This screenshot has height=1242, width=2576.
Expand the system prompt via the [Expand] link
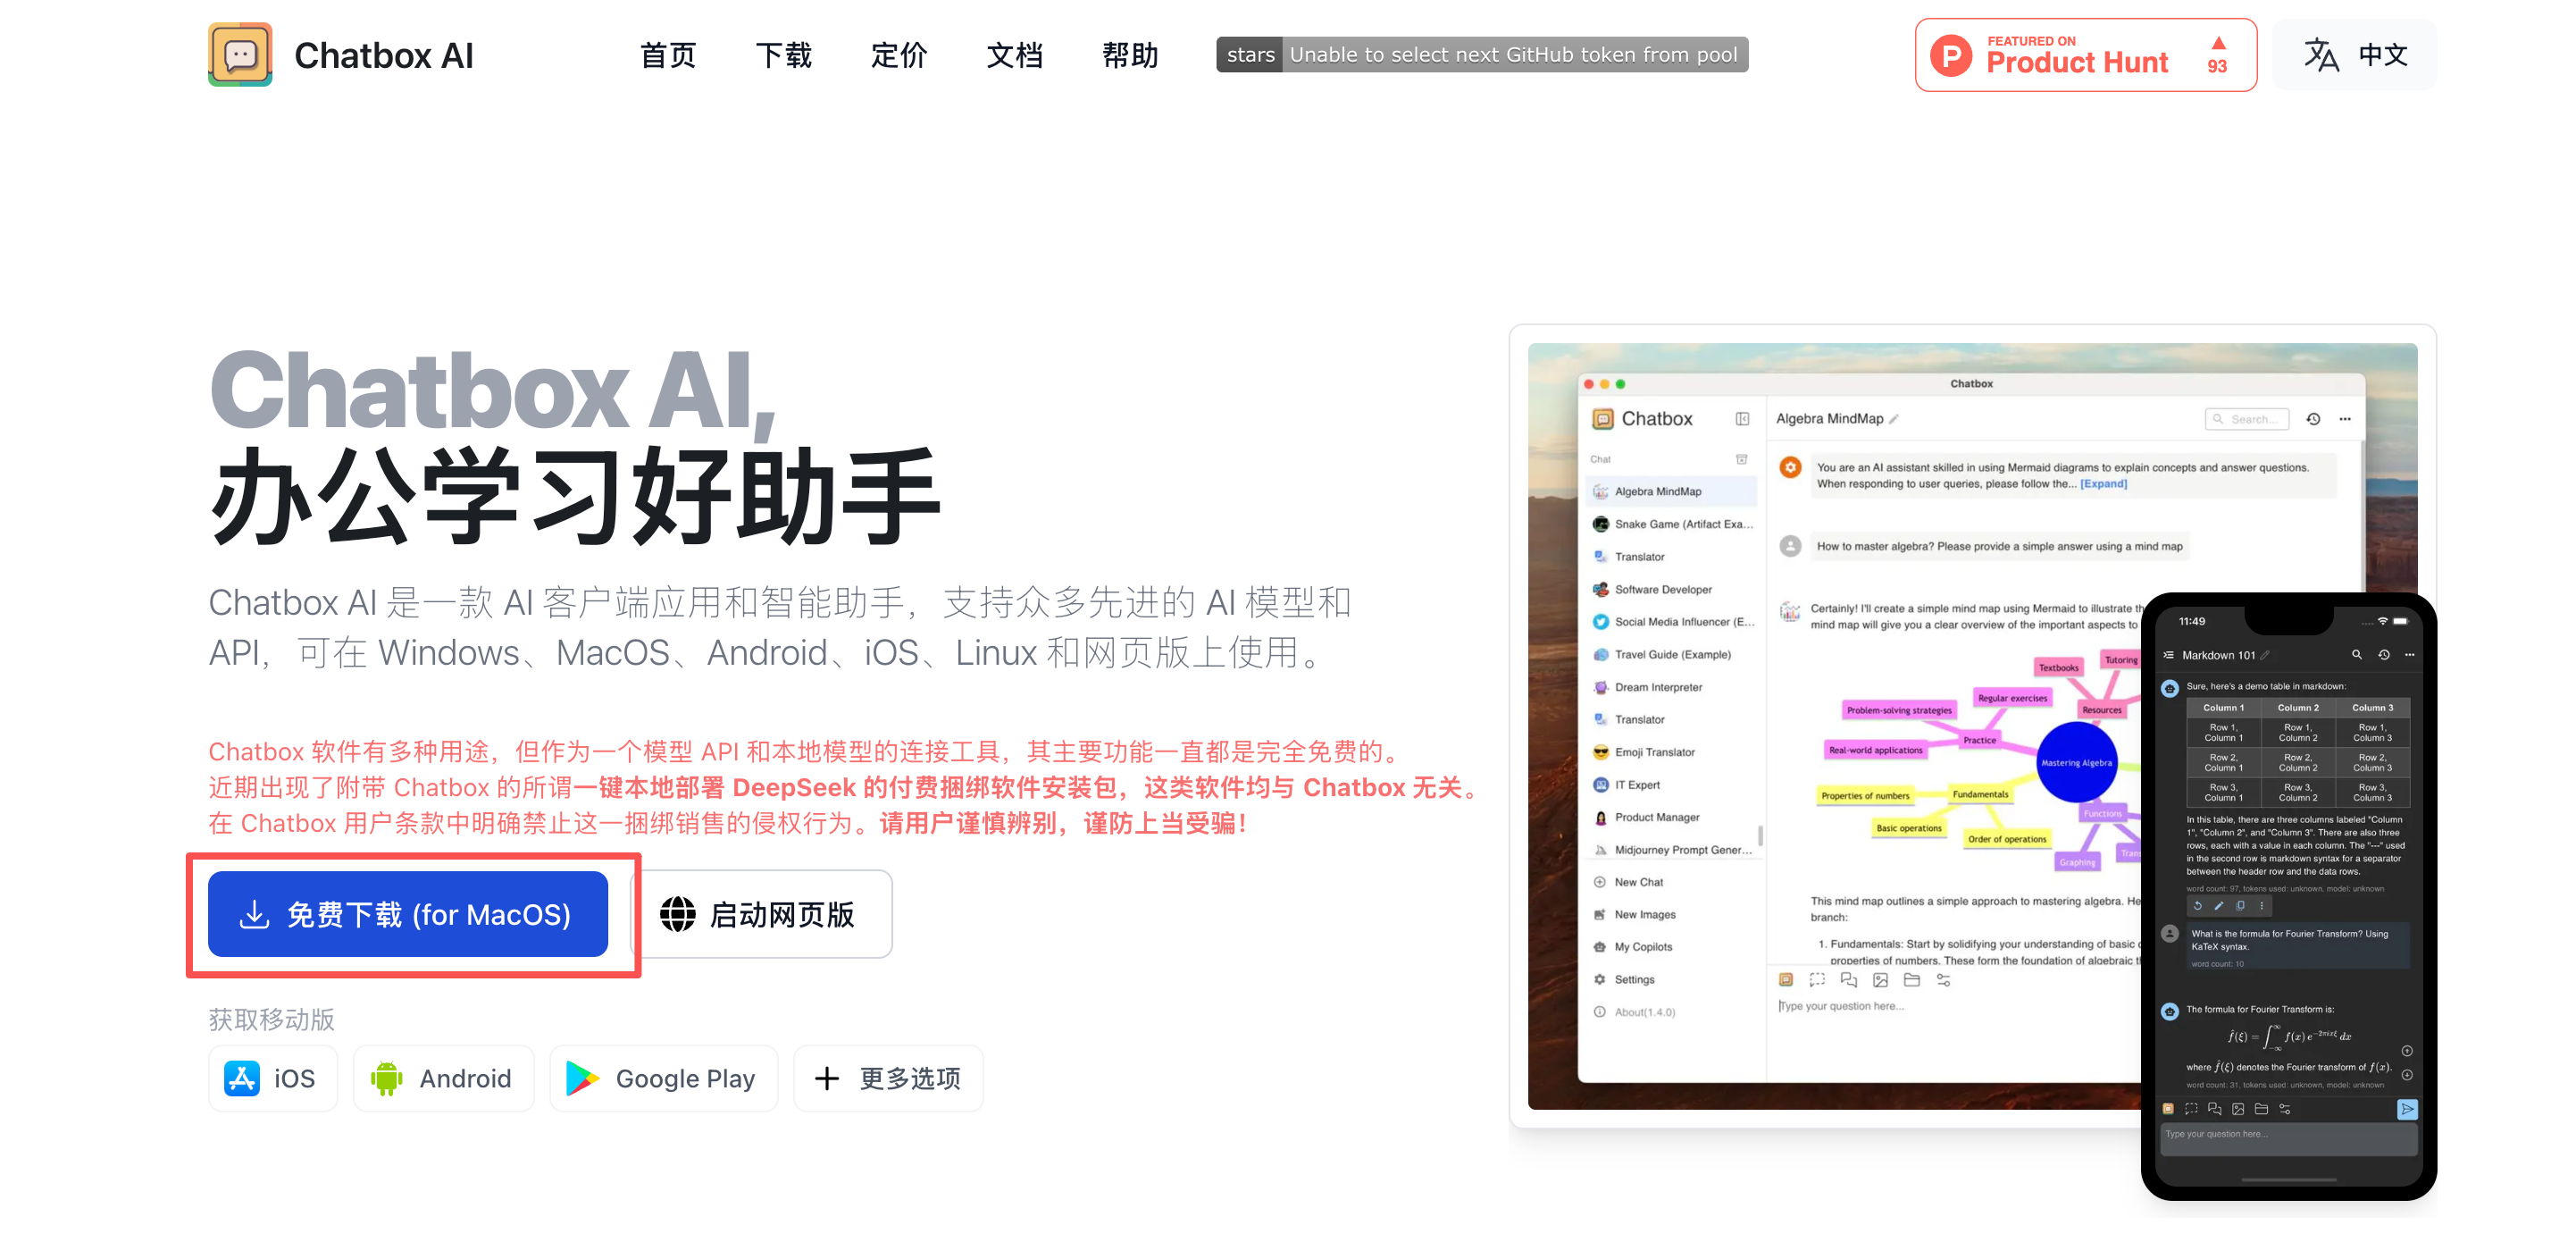[2103, 483]
